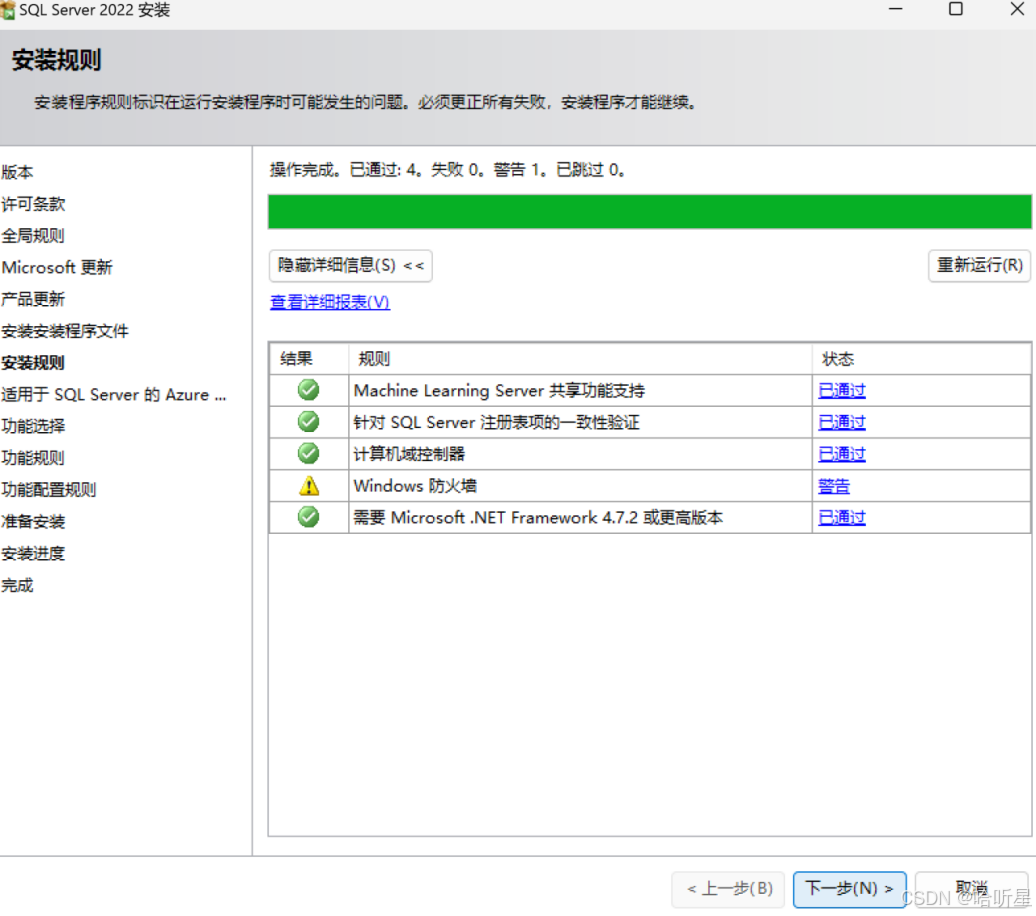
Task: Click the 取消 button
Action: [x=972, y=889]
